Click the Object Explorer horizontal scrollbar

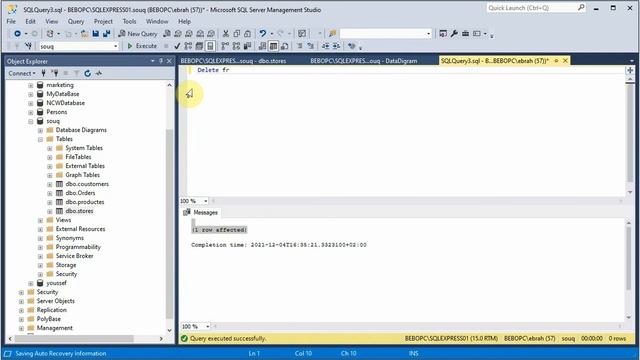coord(74,339)
